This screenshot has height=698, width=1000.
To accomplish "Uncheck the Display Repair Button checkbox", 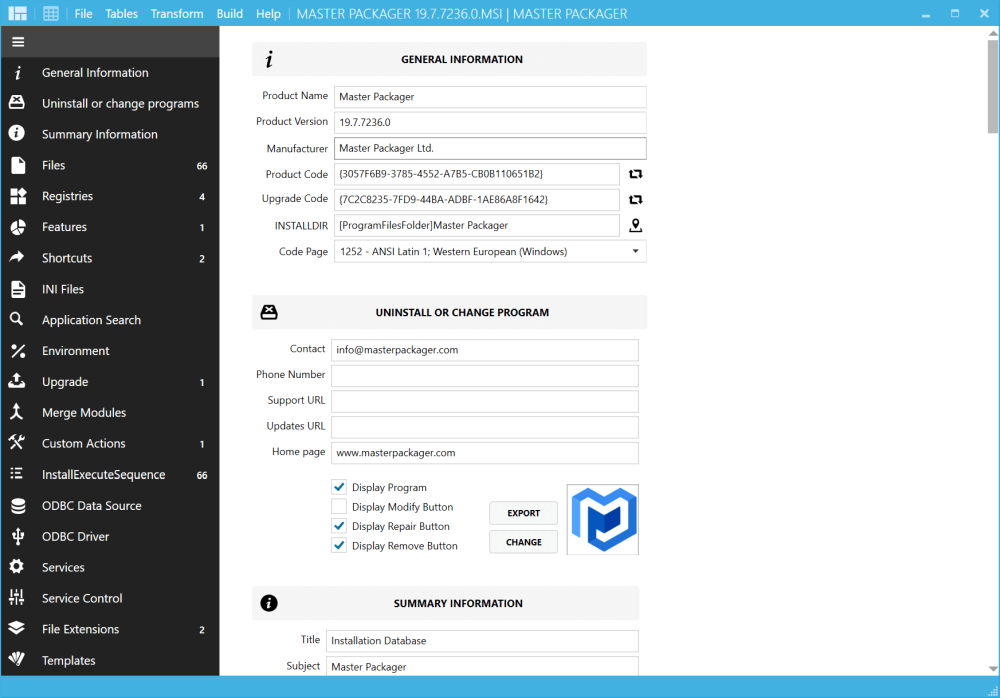I will 339,526.
